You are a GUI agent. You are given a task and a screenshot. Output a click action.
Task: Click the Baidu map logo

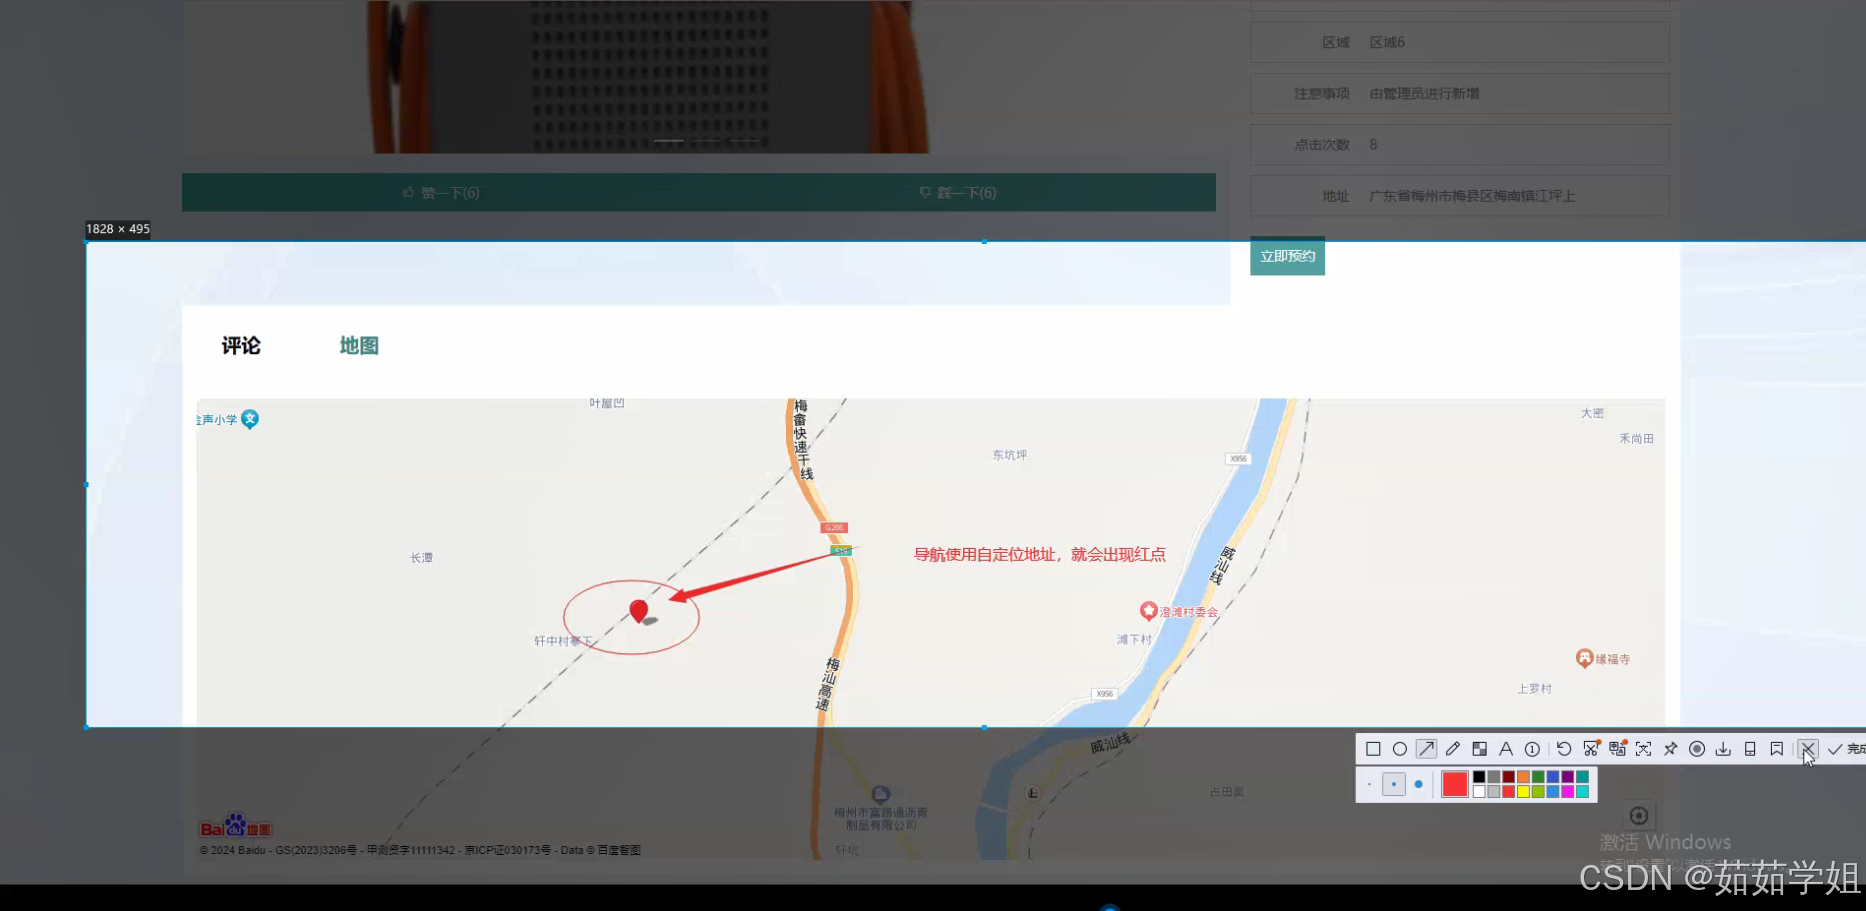235,826
